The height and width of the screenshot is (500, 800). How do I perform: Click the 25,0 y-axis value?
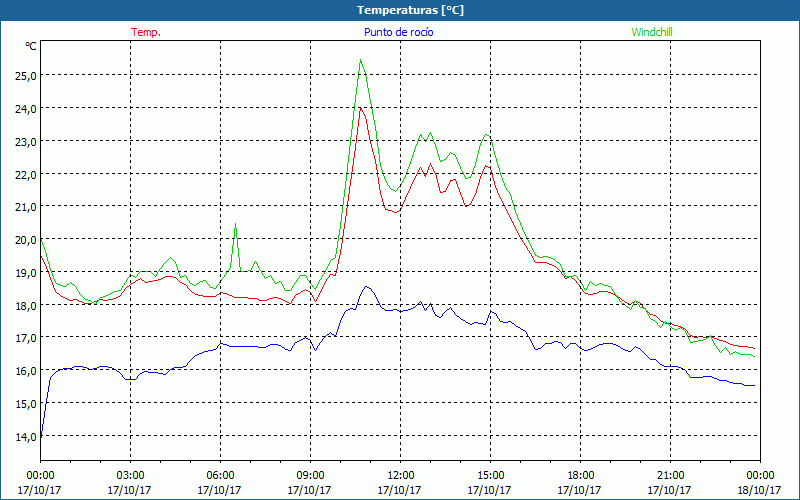26,76
